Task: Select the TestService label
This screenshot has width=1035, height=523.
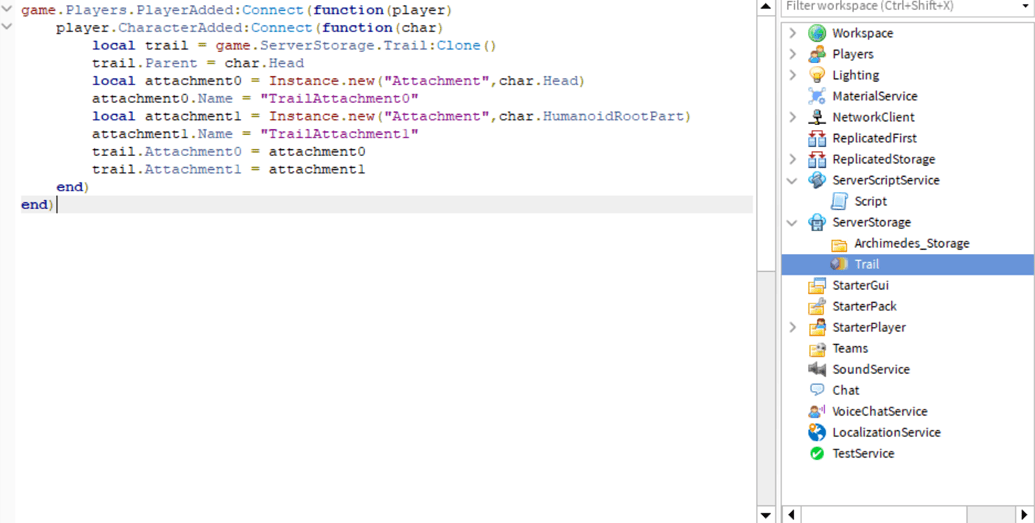Action: (x=863, y=454)
